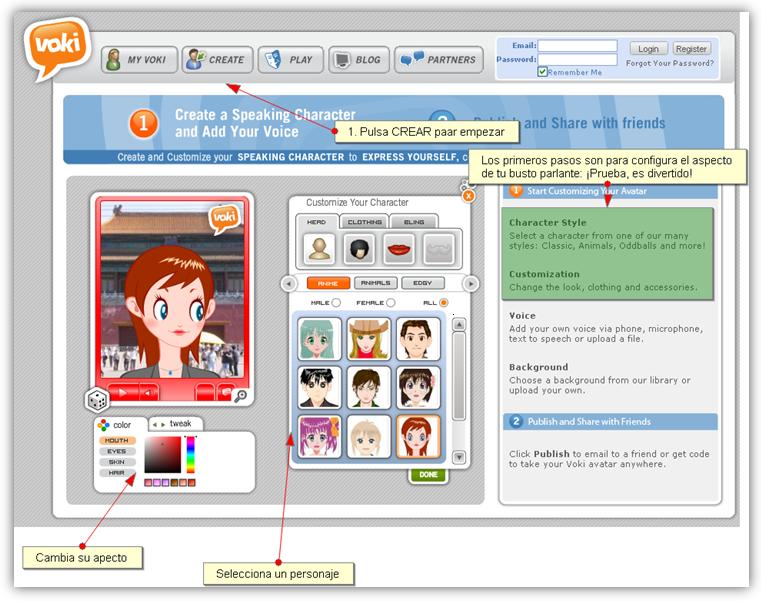This screenshot has height=601, width=761.
Task: Select SKIN in the color options
Action: (117, 462)
